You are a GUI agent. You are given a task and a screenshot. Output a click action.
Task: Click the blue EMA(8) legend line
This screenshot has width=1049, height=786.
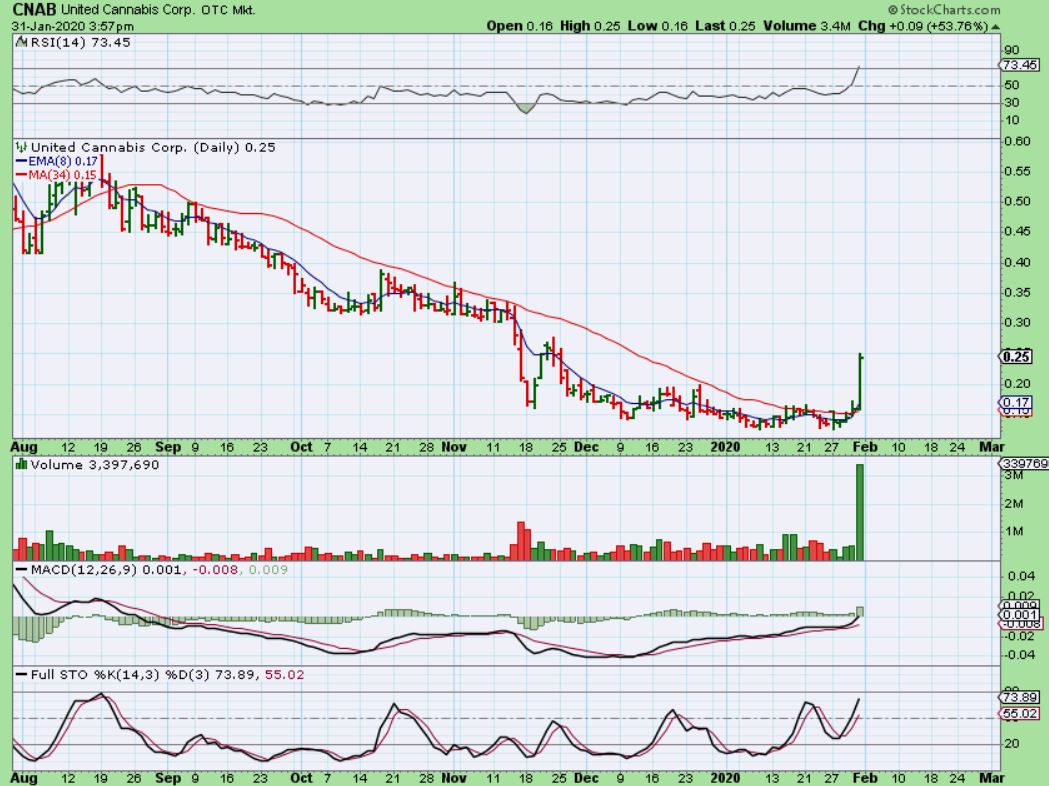click(19, 160)
